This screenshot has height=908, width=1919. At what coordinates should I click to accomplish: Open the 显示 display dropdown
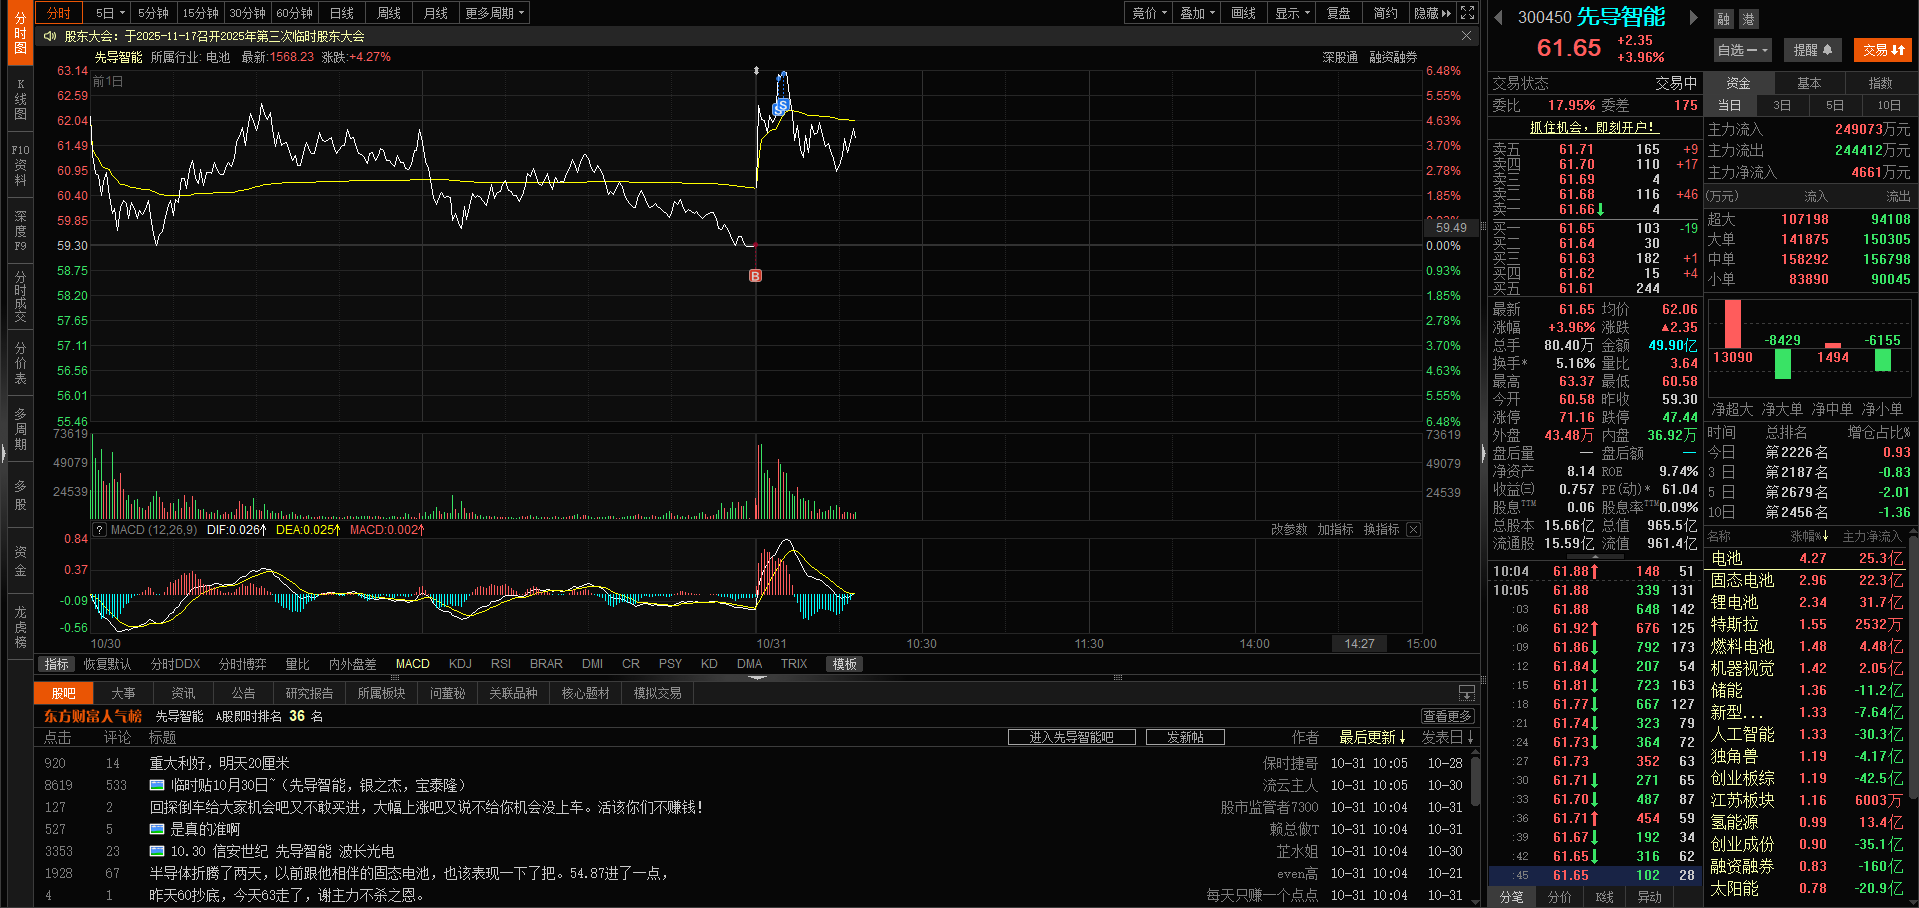1292,13
